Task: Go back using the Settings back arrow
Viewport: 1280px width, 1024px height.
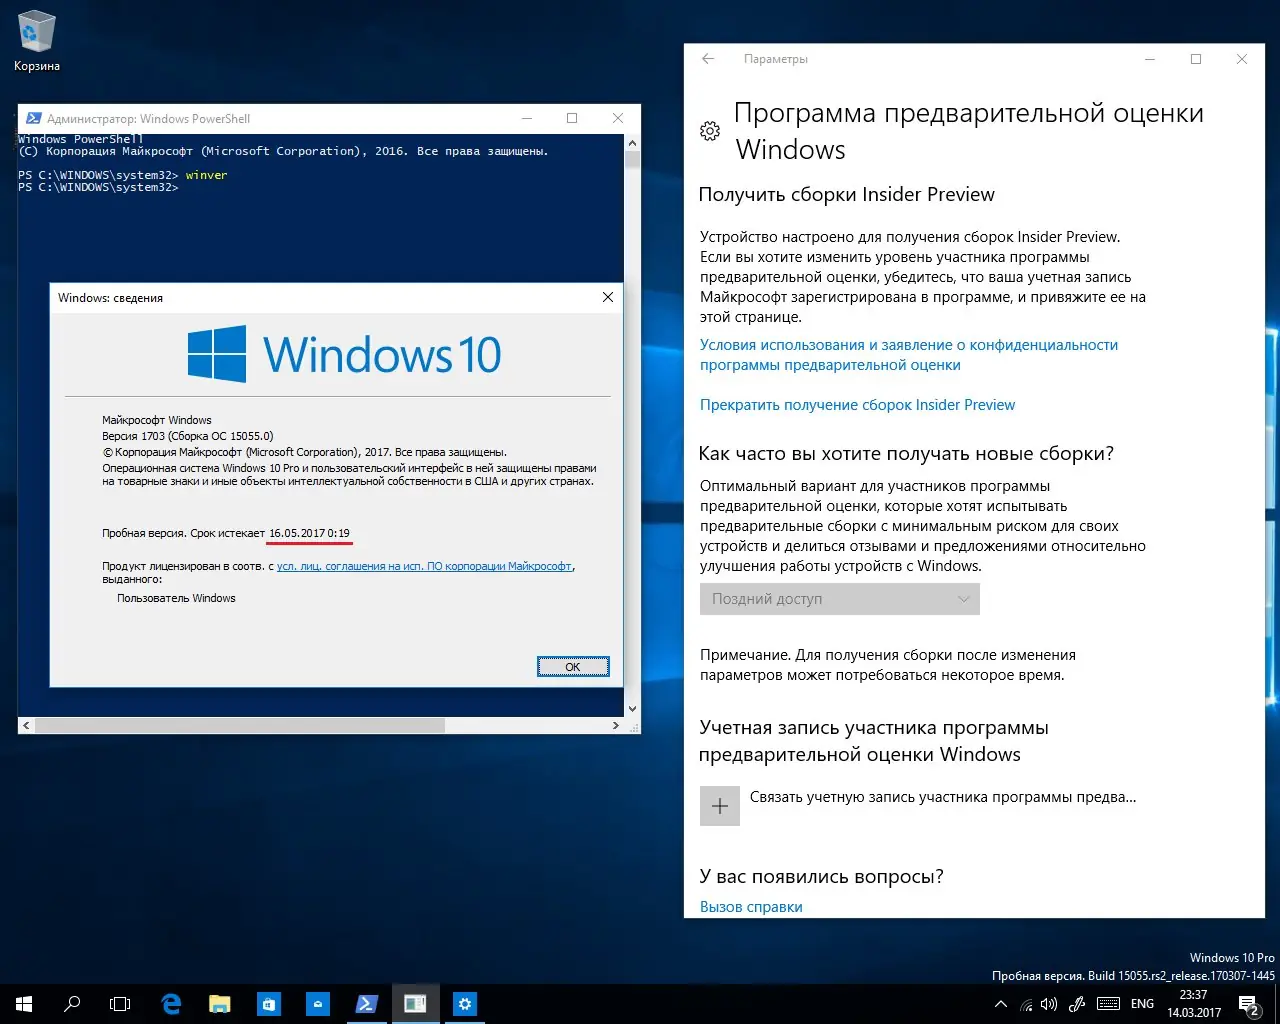Action: [708, 59]
